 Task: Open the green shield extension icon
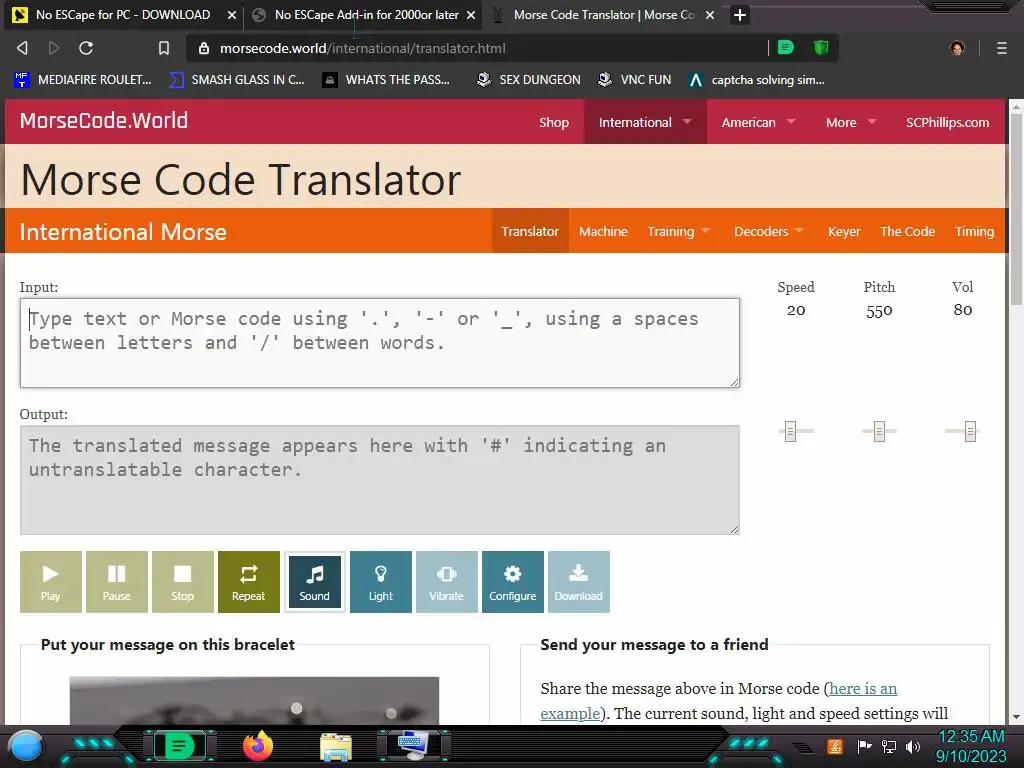(x=821, y=47)
